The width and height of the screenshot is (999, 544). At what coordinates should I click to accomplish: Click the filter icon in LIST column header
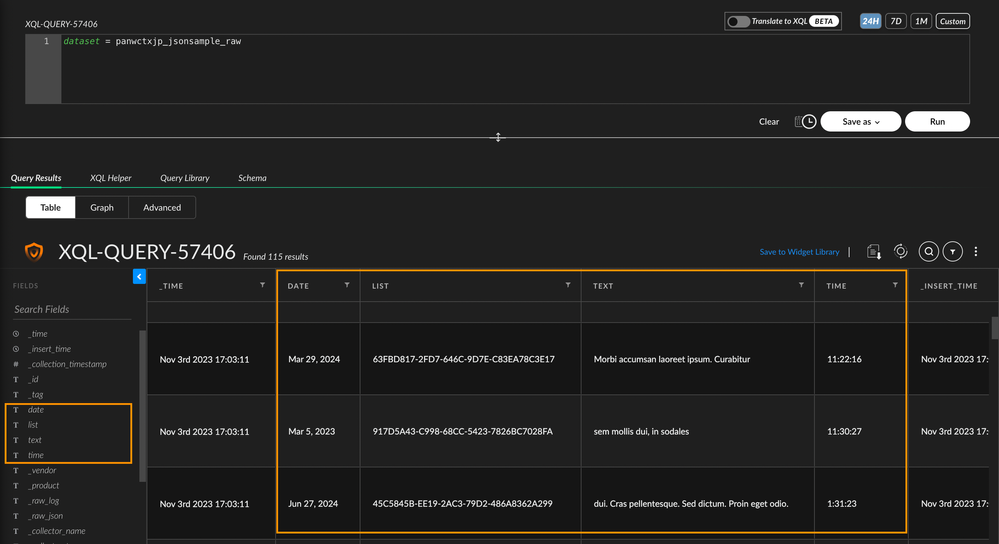point(568,285)
